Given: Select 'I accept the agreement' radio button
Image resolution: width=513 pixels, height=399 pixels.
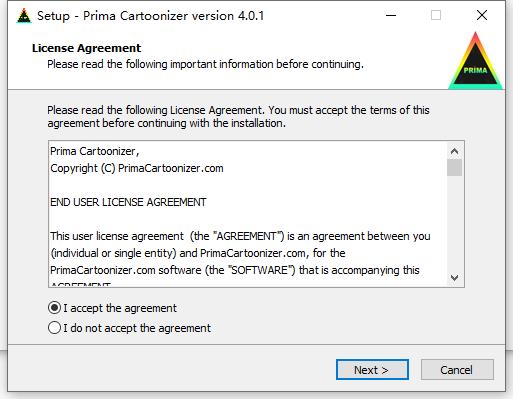Looking at the screenshot, I should 54,308.
